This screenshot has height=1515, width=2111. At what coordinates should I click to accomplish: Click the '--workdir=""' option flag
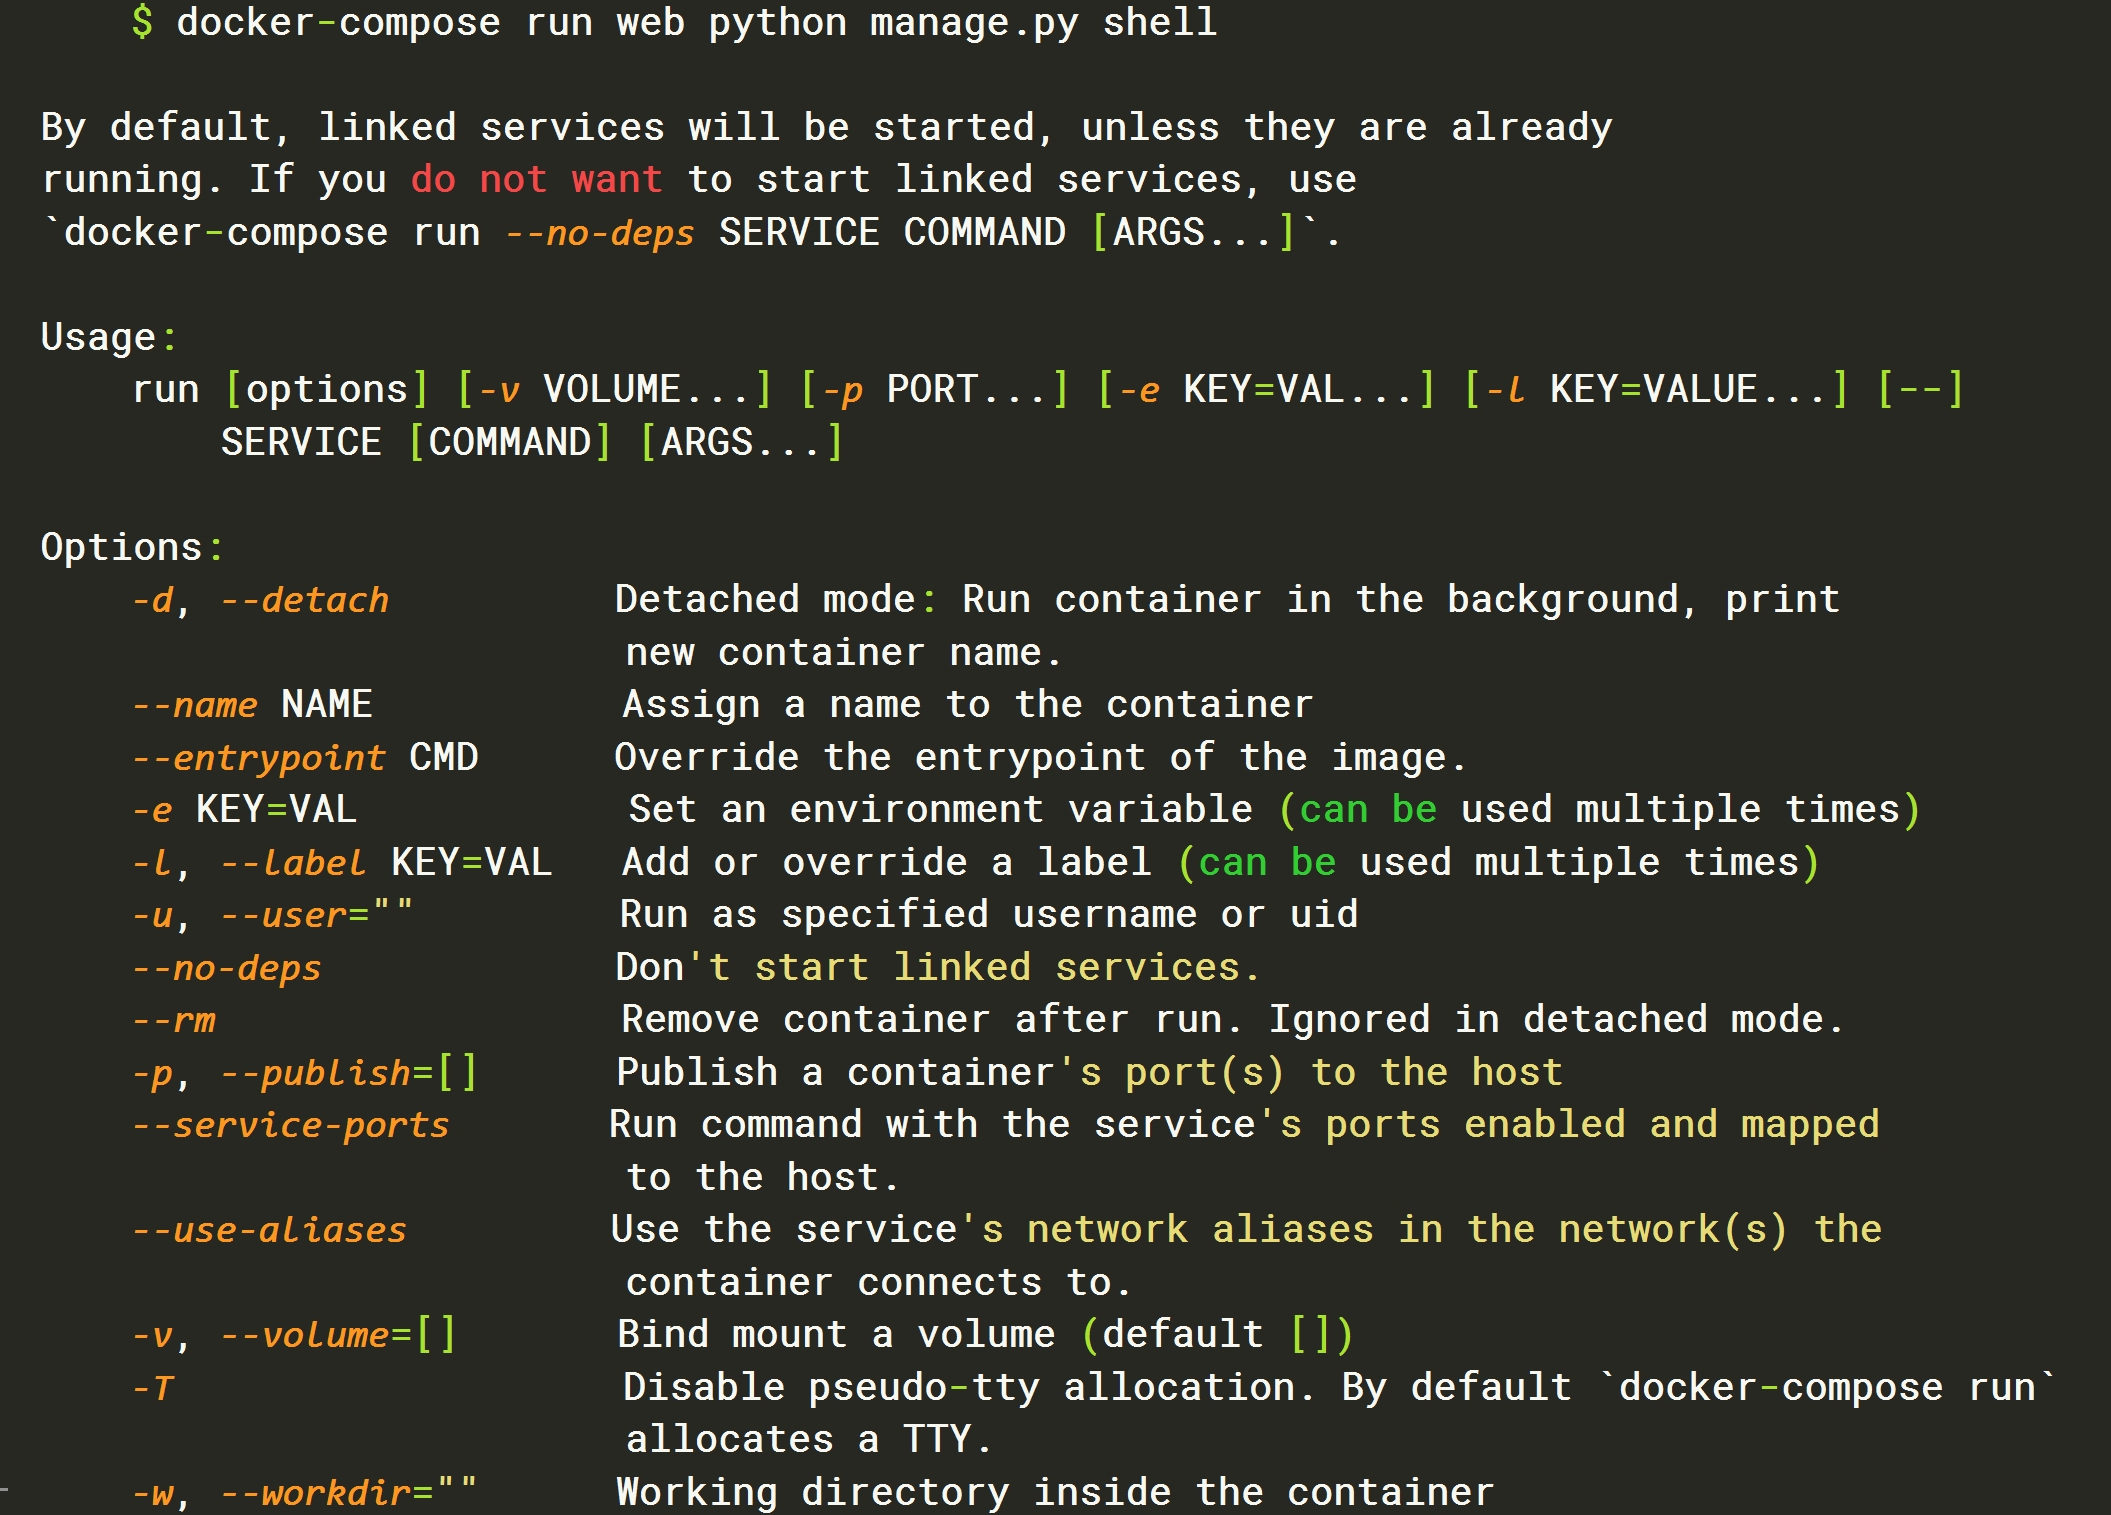349,1493
